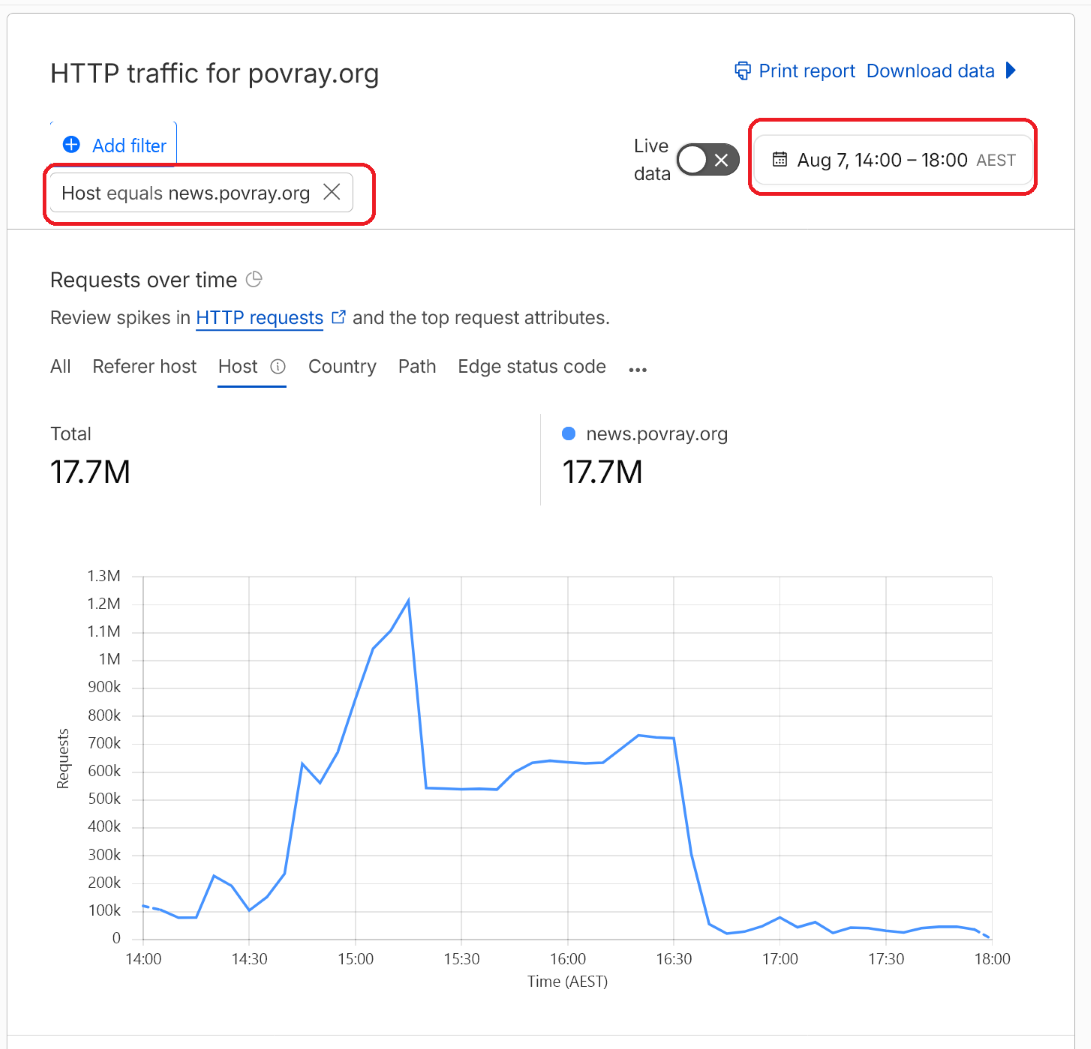Screen dimensions: 1091x1049
Task: Open the more tabs ellipsis menu
Action: click(x=637, y=369)
